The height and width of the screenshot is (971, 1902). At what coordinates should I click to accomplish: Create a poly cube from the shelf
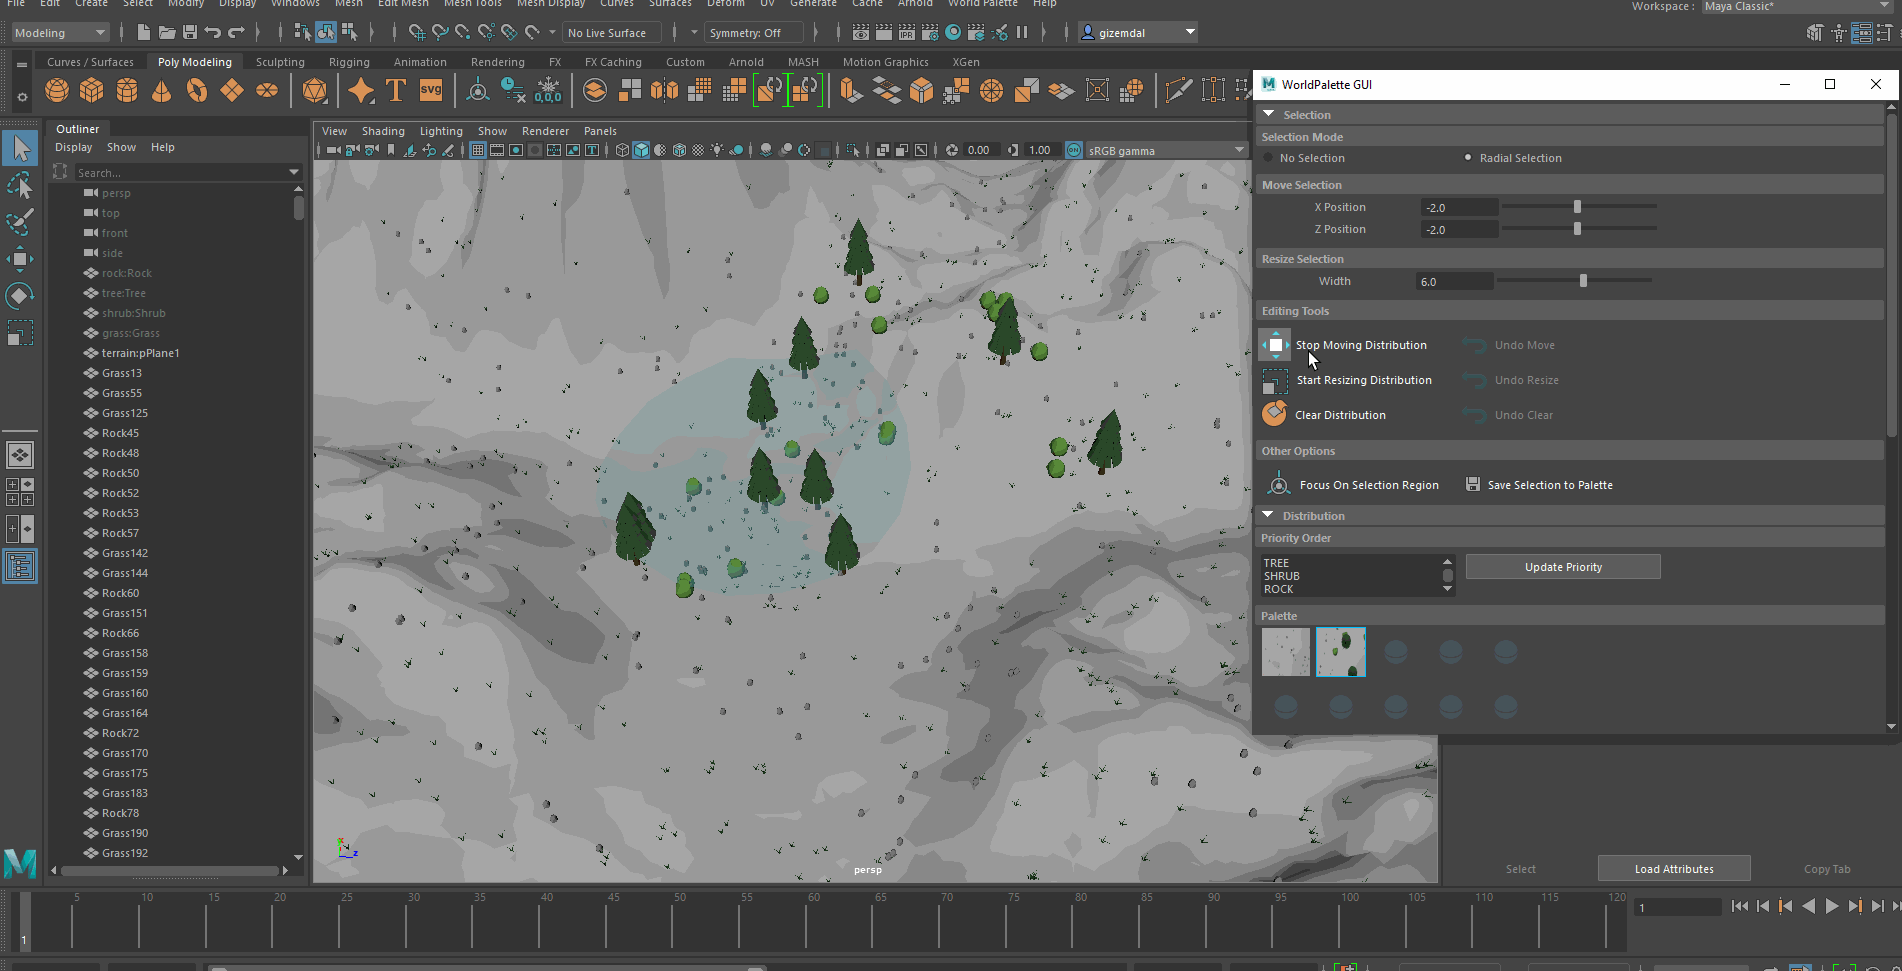pyautogui.click(x=91, y=91)
